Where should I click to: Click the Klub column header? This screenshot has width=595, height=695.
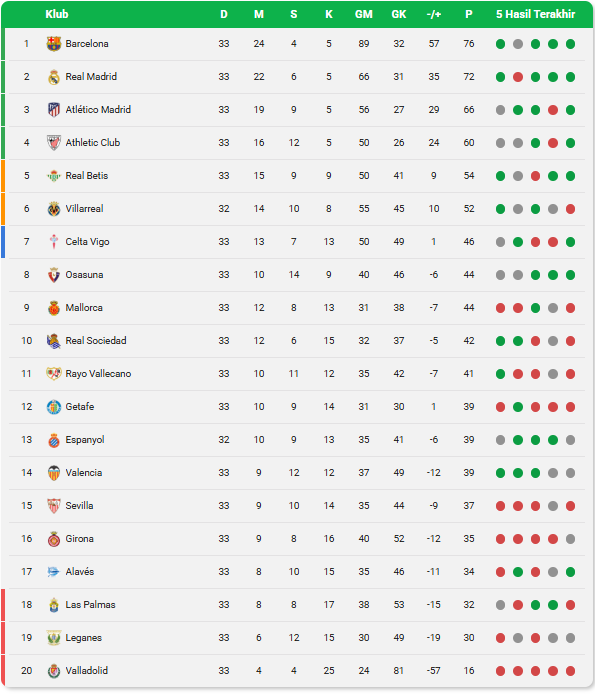click(x=57, y=14)
